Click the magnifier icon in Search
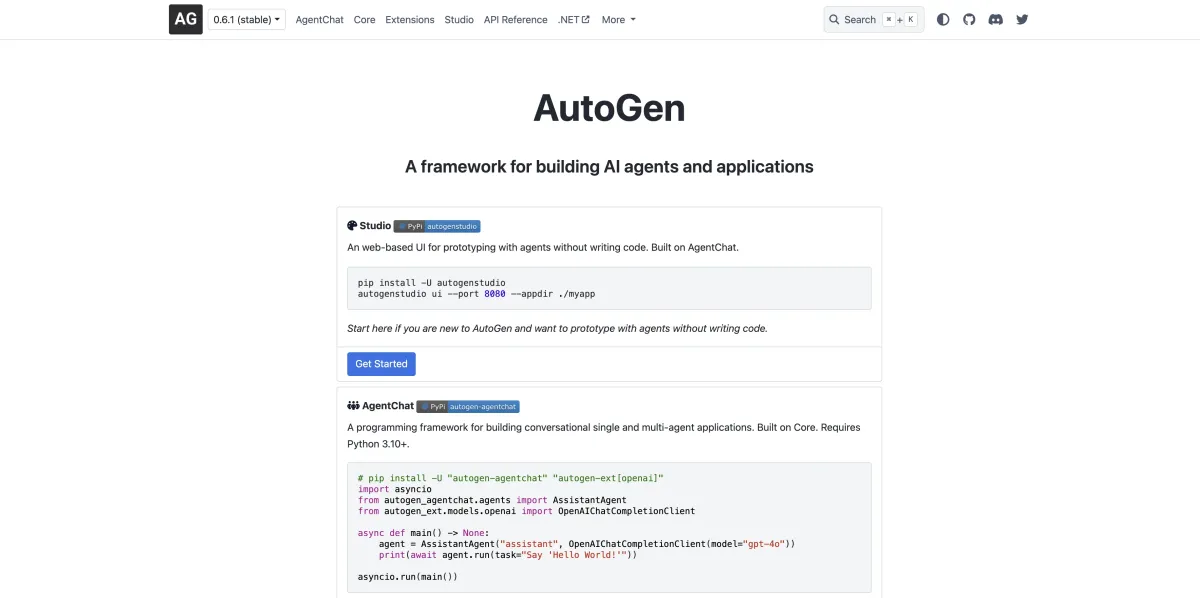1200x598 pixels. click(834, 20)
